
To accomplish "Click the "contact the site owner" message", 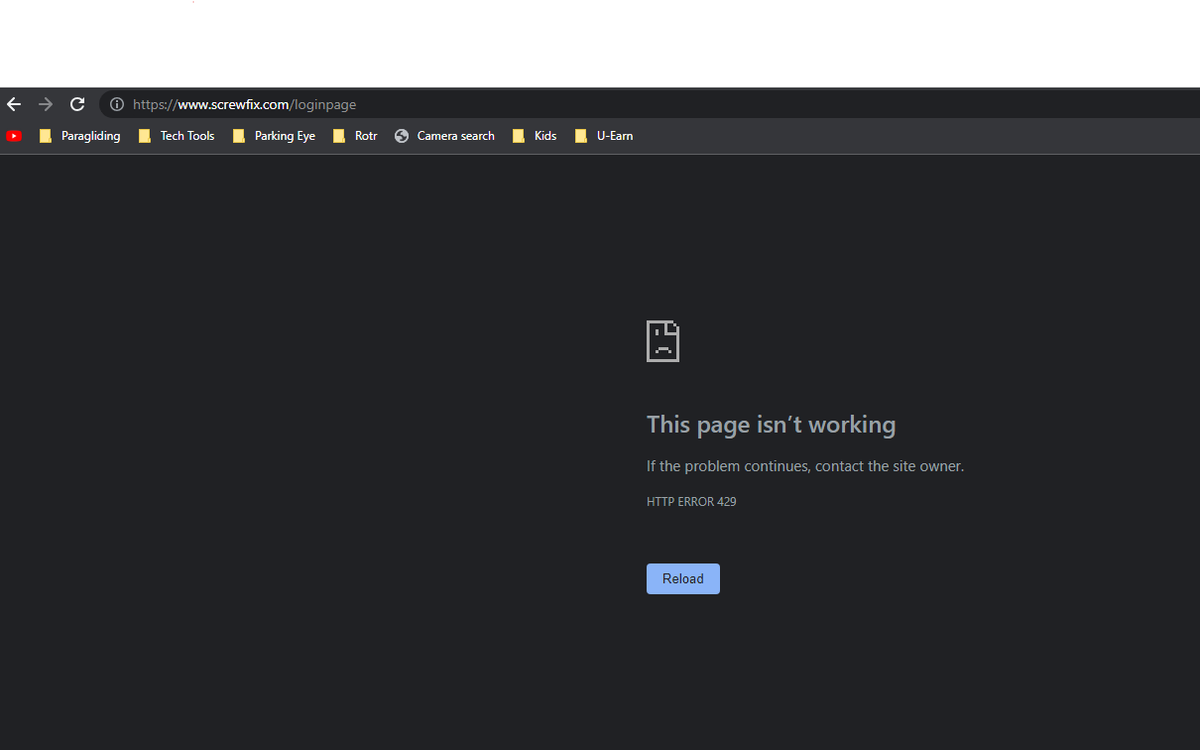I will click(x=805, y=466).
